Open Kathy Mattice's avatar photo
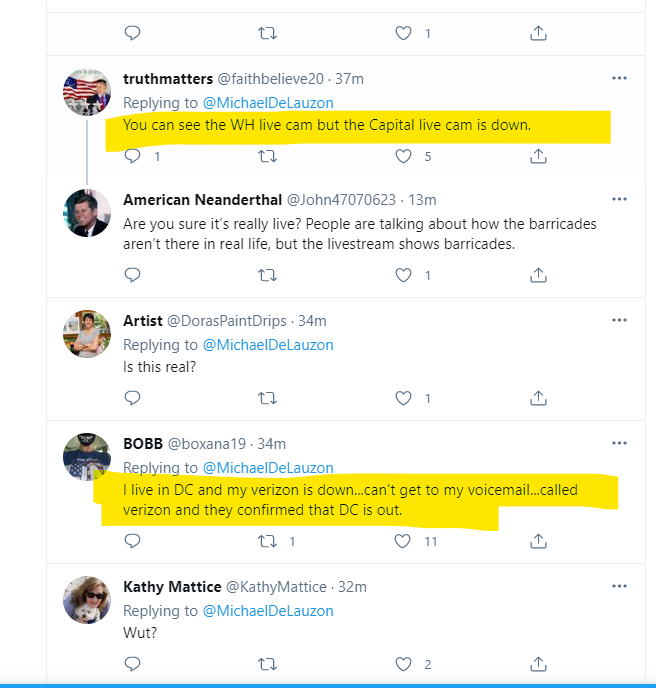Screen dimensions: 656x688 (x=87, y=600)
